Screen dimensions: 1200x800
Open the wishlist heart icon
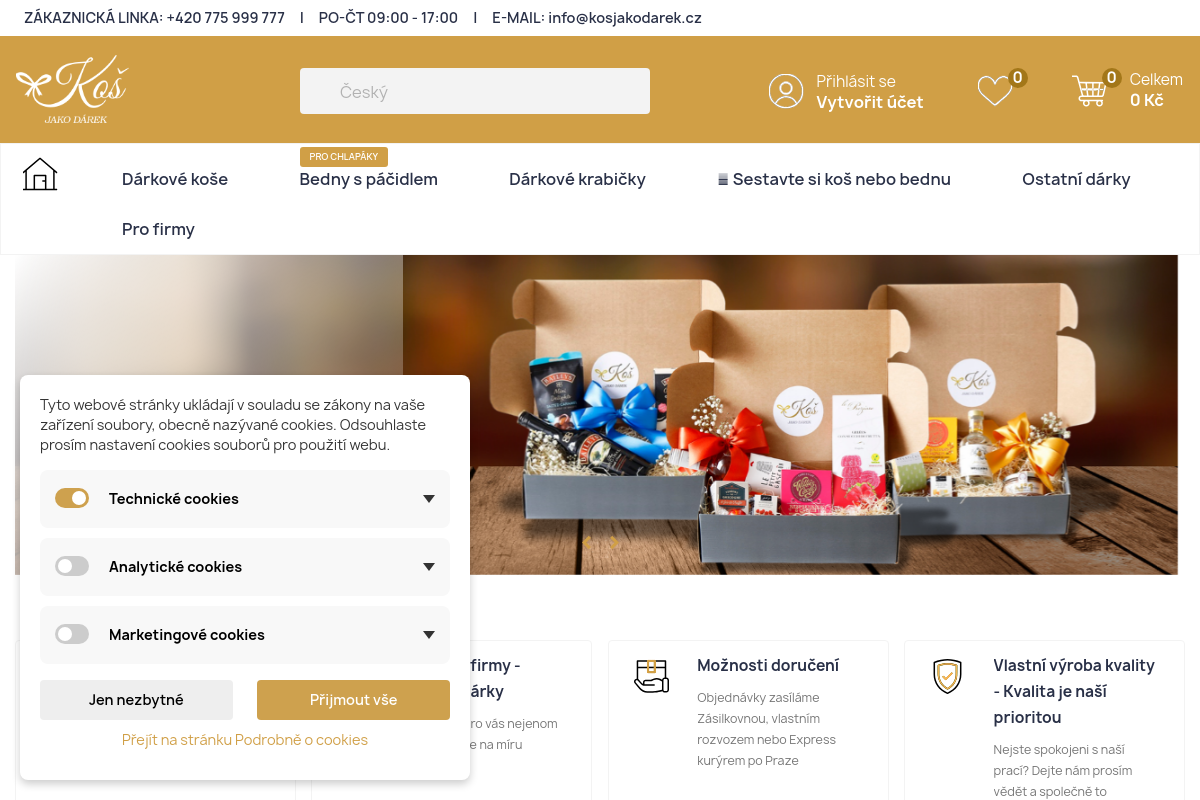(x=995, y=91)
